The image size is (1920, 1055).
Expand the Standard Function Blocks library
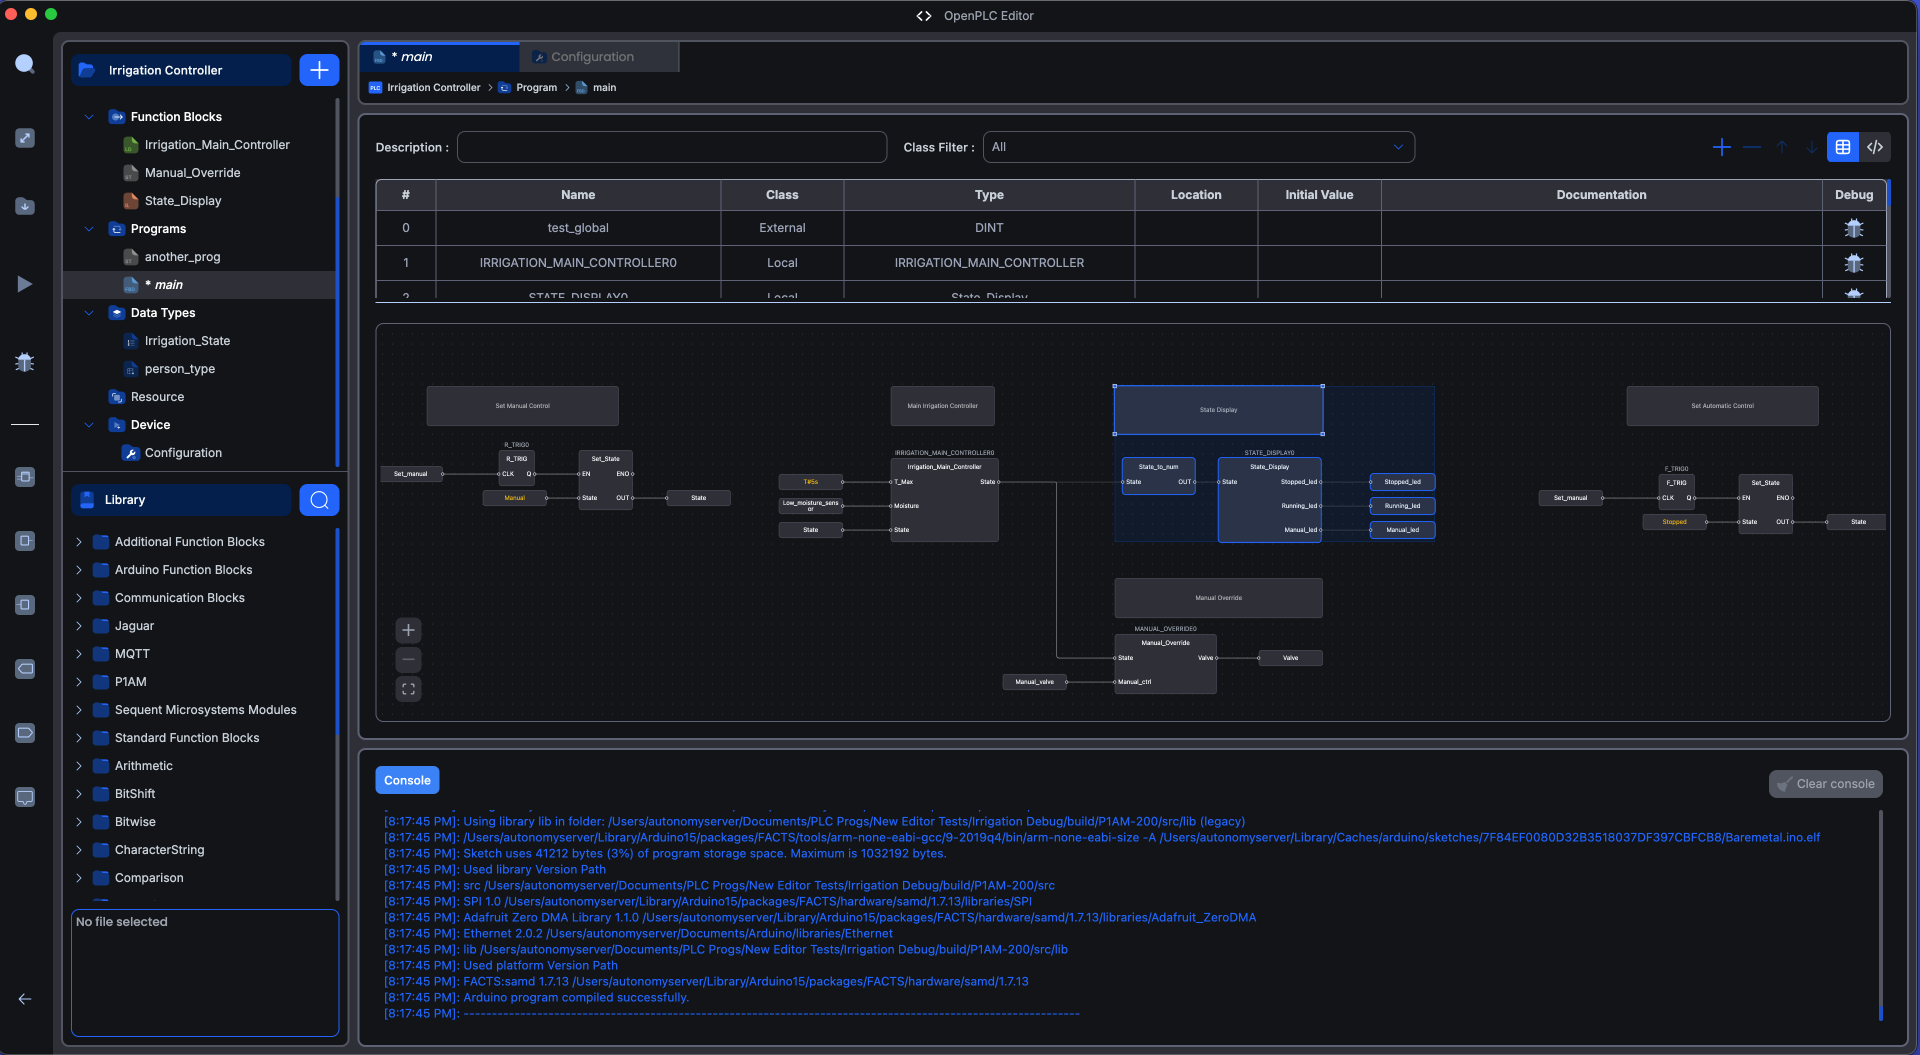coord(79,738)
